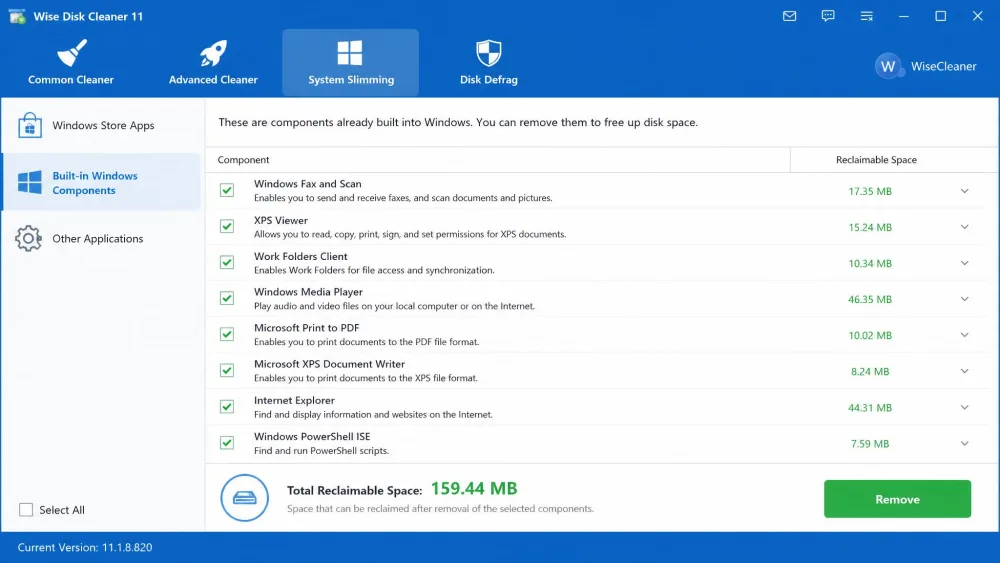The image size is (1000, 563).
Task: Click the Disk Defrag shield icon
Action: (489, 53)
